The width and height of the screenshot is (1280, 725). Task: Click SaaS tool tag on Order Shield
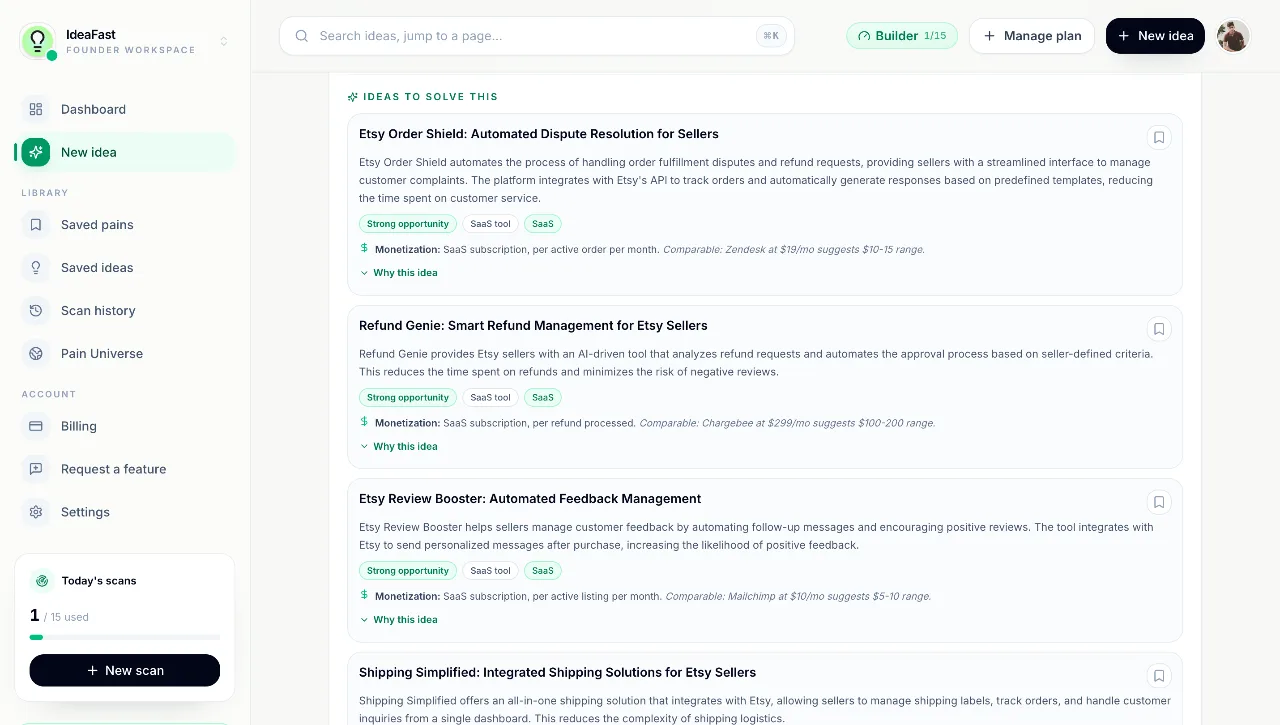click(490, 224)
